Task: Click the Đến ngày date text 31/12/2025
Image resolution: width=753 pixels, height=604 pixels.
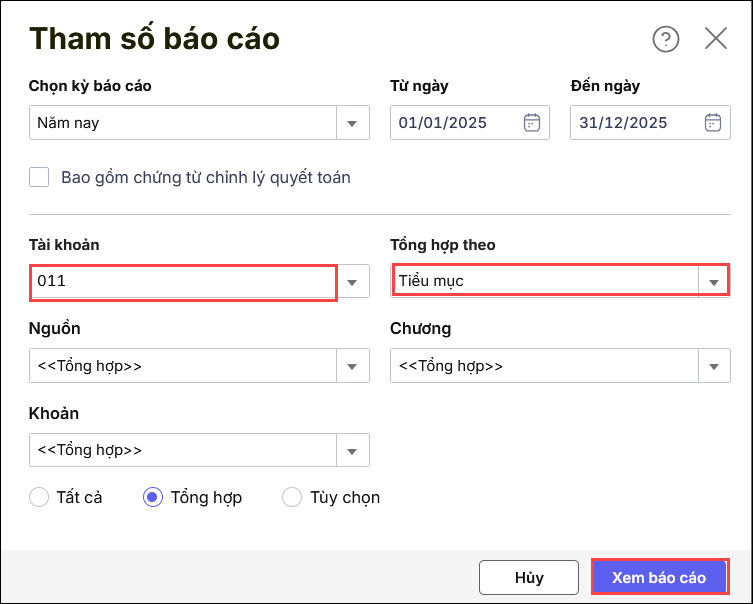Action: pyautogui.click(x=623, y=123)
